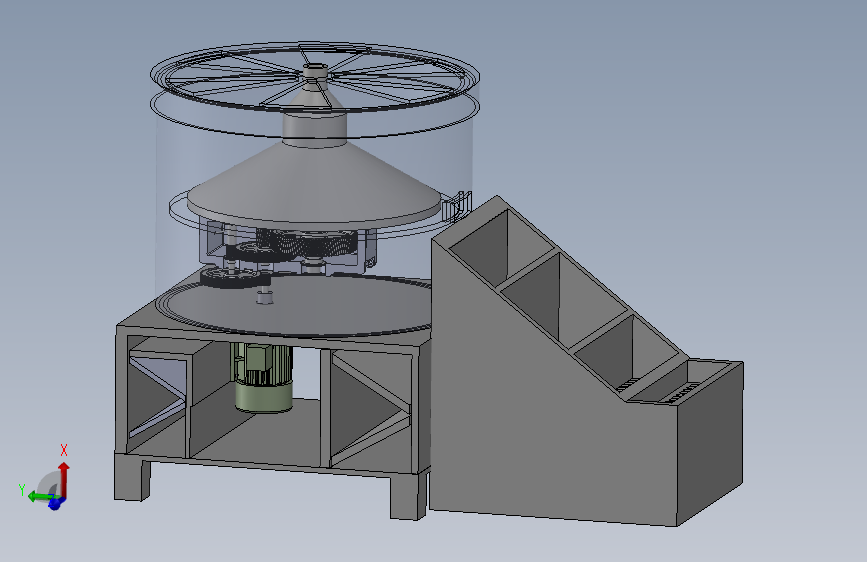The width and height of the screenshot is (867, 562).
Task: Click the blue Z axis ball of the triad
Action: click(55, 504)
